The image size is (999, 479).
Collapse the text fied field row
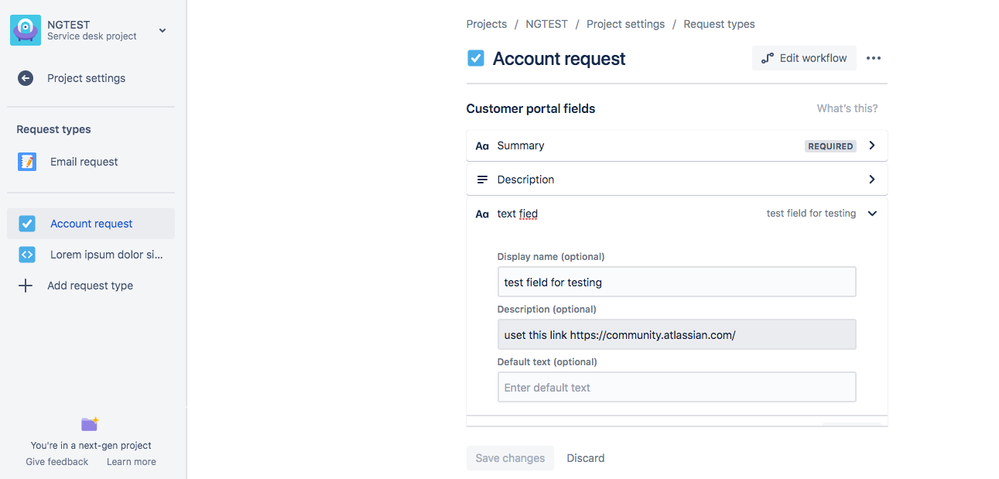click(872, 213)
